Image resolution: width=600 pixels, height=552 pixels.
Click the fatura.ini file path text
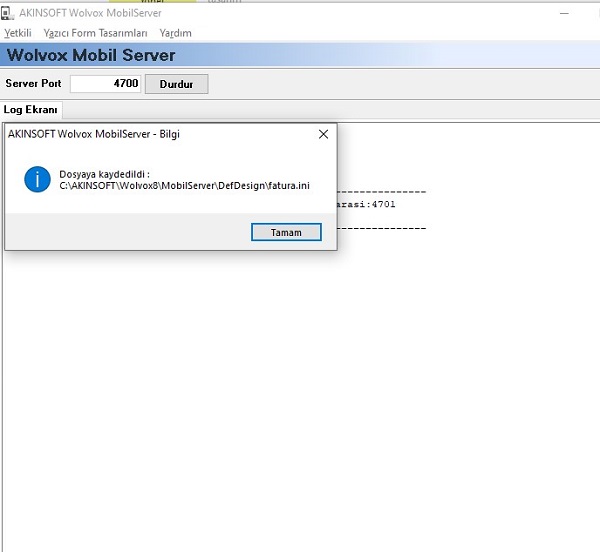[x=184, y=186]
